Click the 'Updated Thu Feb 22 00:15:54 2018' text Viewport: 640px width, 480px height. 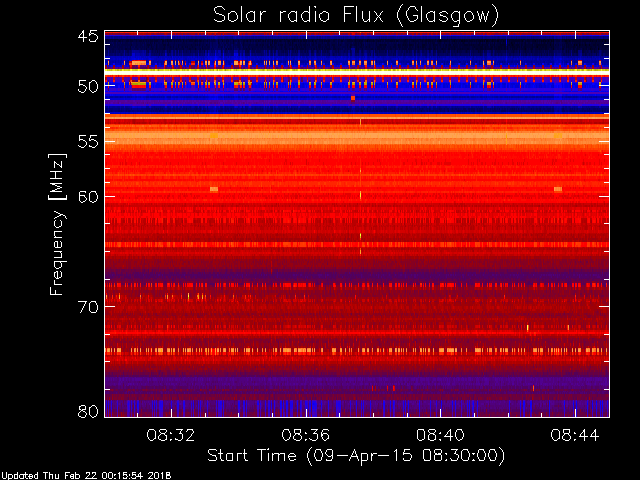(86, 476)
